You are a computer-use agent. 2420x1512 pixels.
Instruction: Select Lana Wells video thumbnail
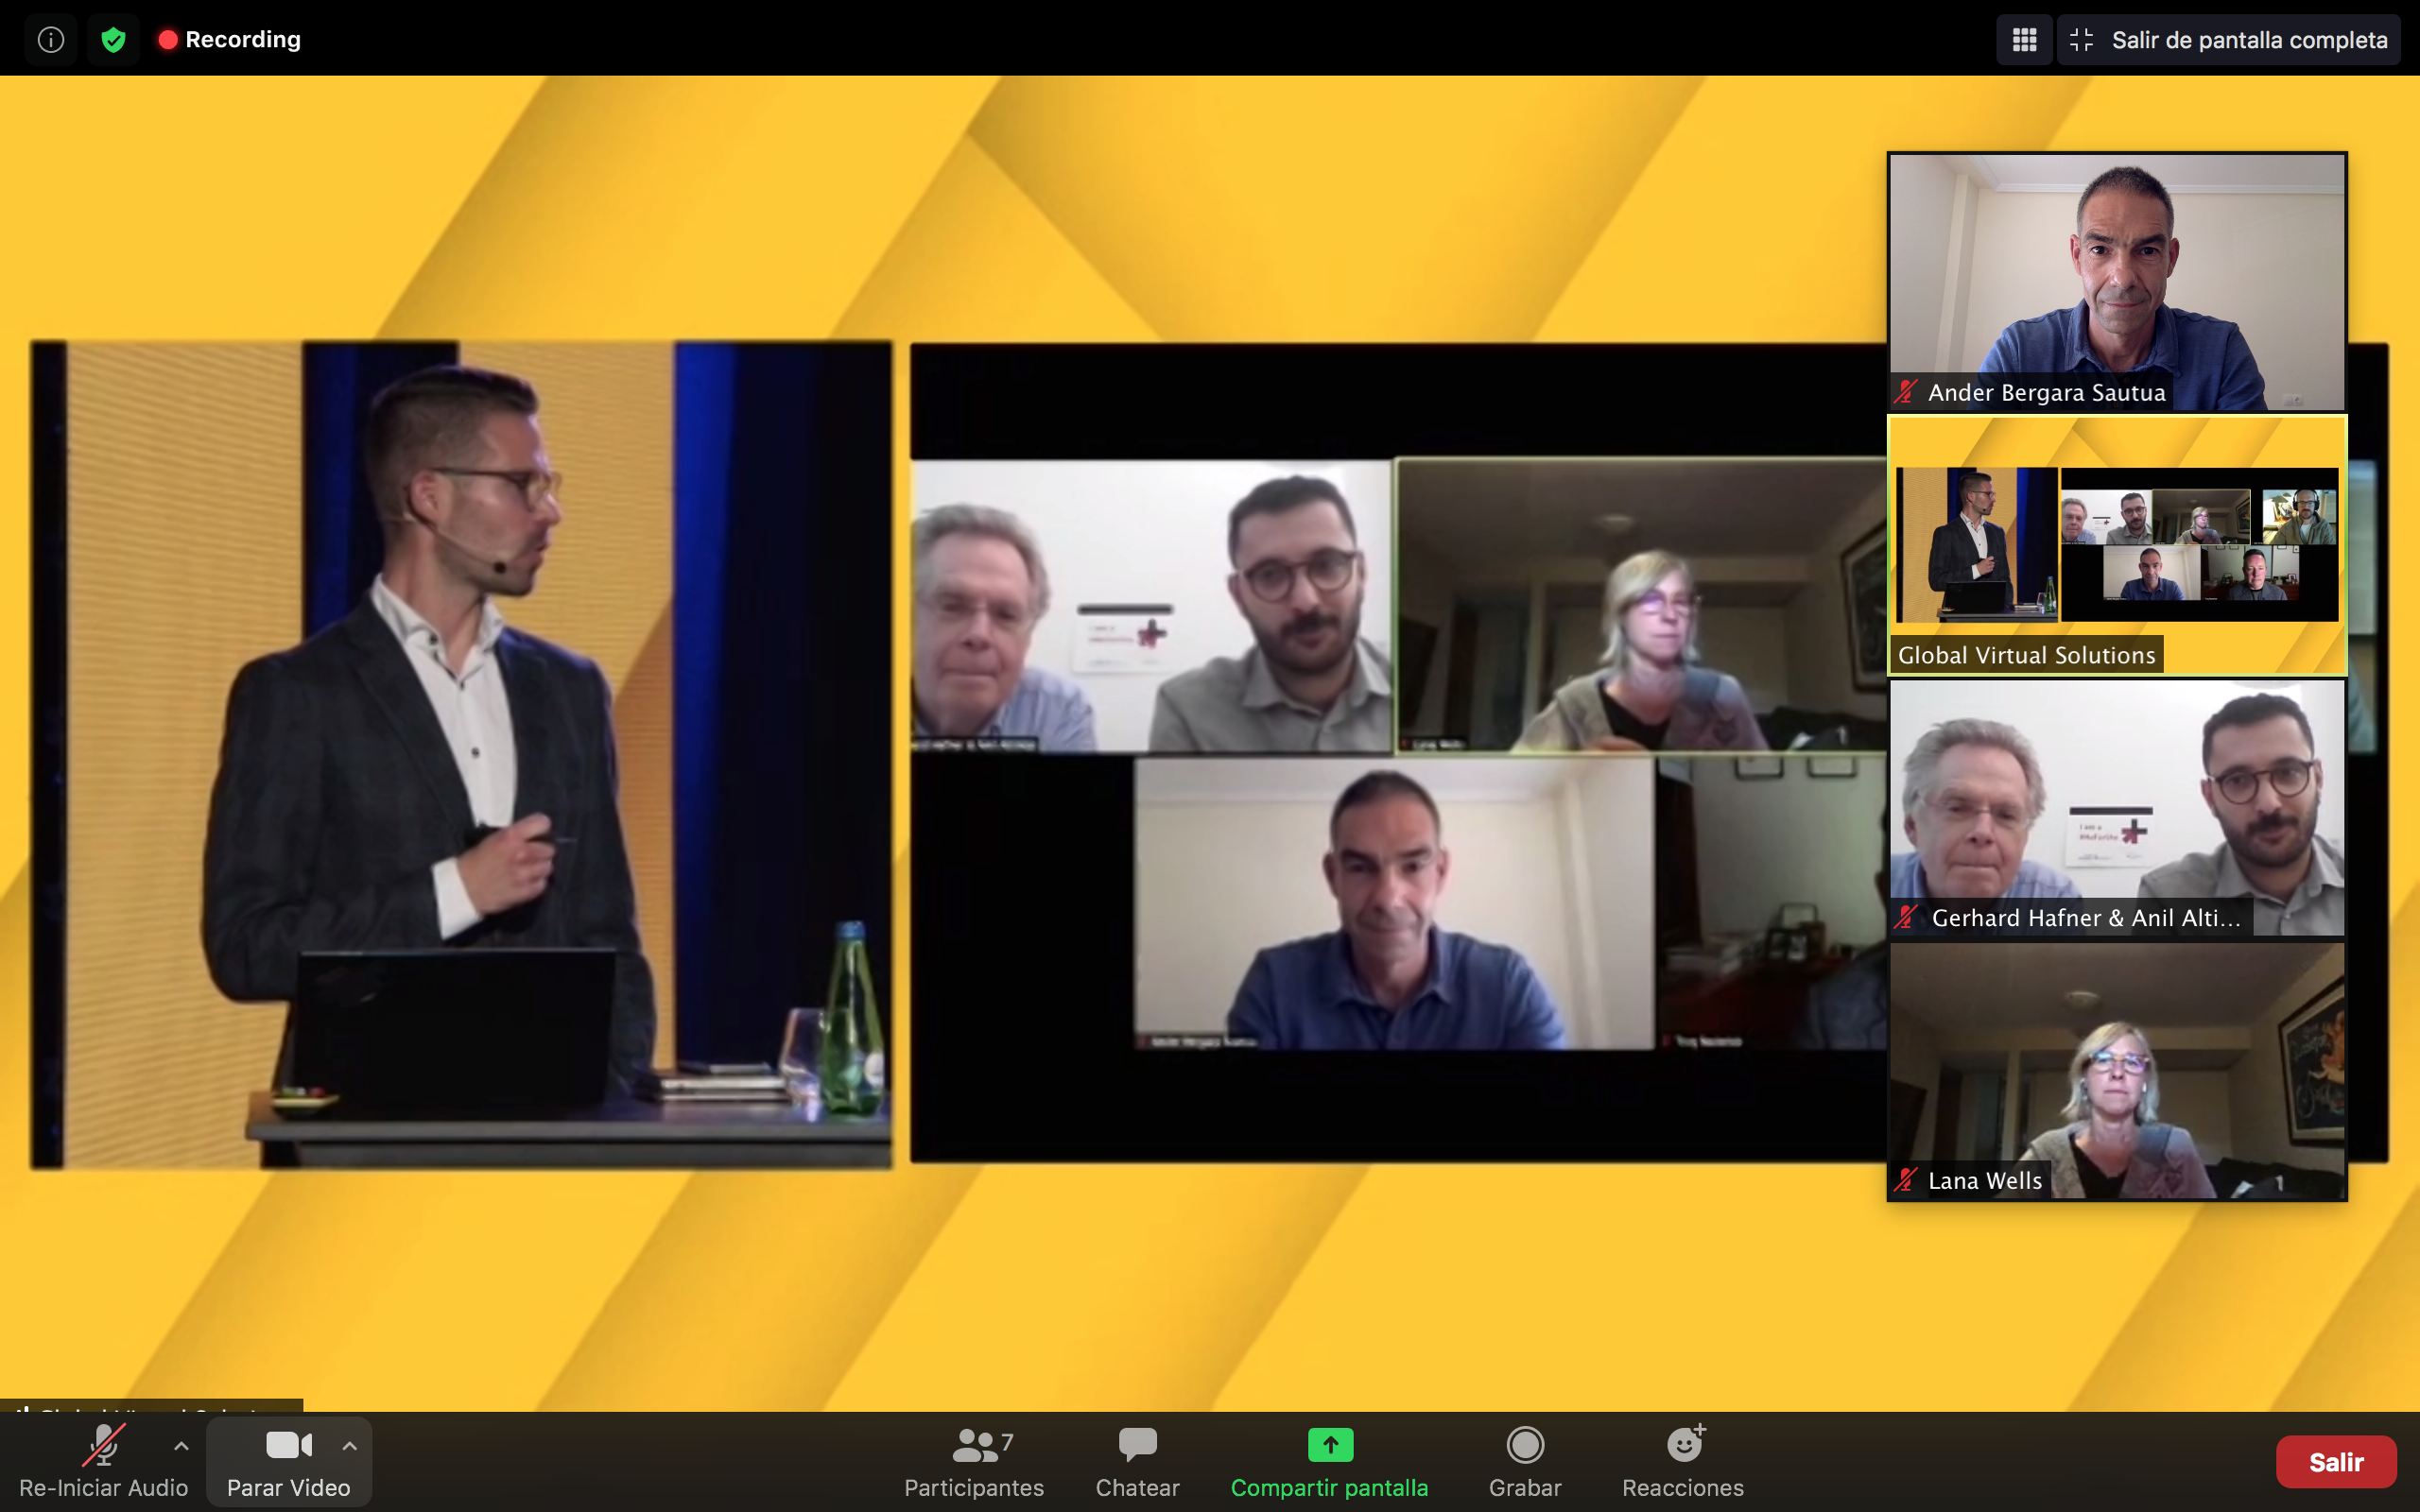[2117, 1071]
